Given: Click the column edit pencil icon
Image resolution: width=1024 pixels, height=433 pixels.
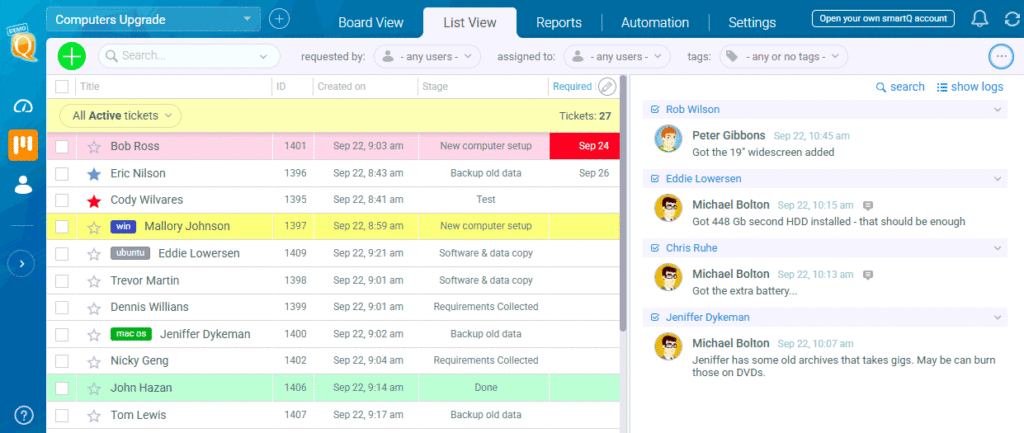Looking at the screenshot, I should pos(606,87).
